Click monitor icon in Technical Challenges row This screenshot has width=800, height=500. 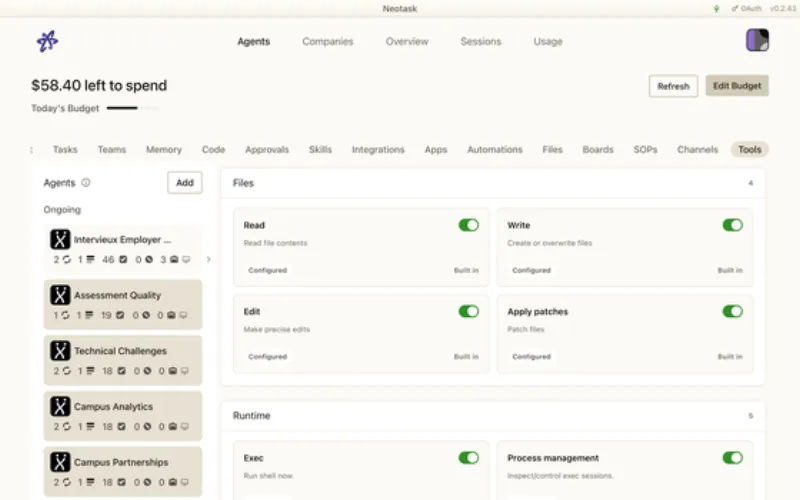185,371
